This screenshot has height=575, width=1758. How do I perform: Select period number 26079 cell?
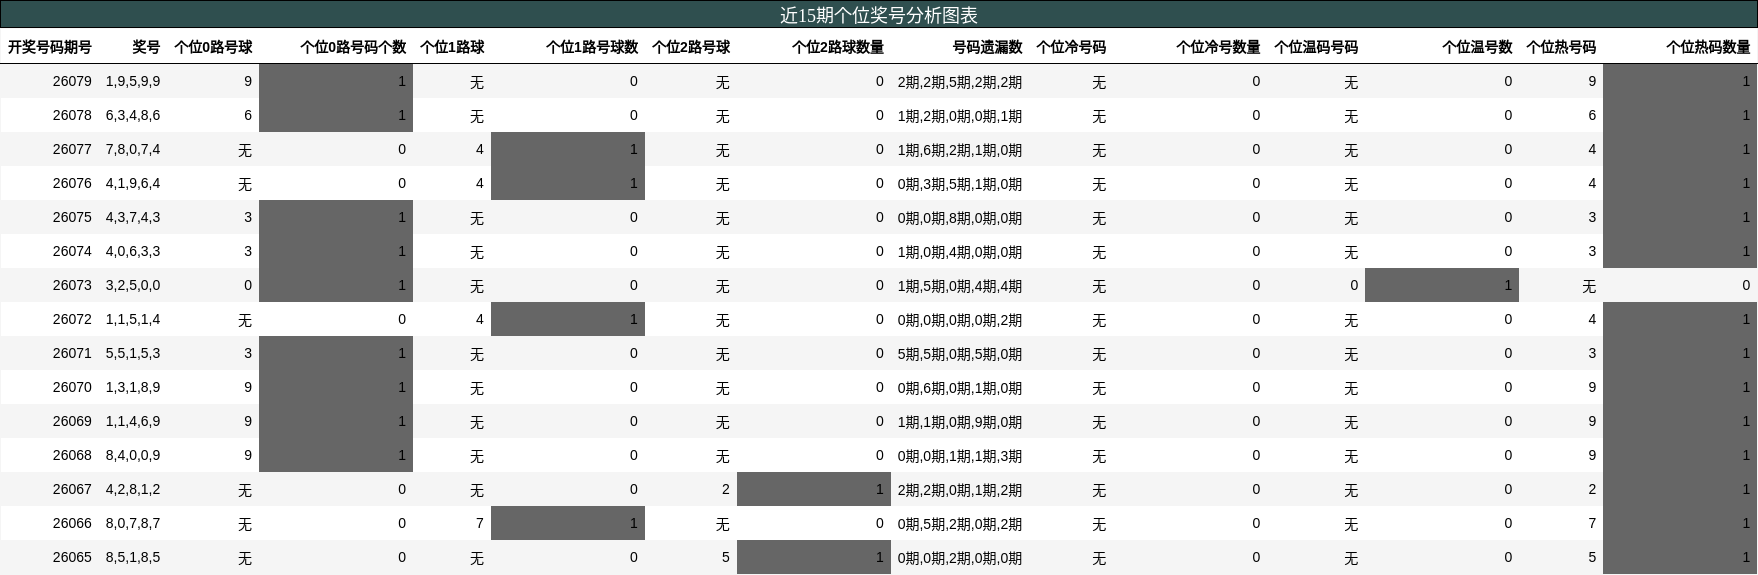[72, 81]
